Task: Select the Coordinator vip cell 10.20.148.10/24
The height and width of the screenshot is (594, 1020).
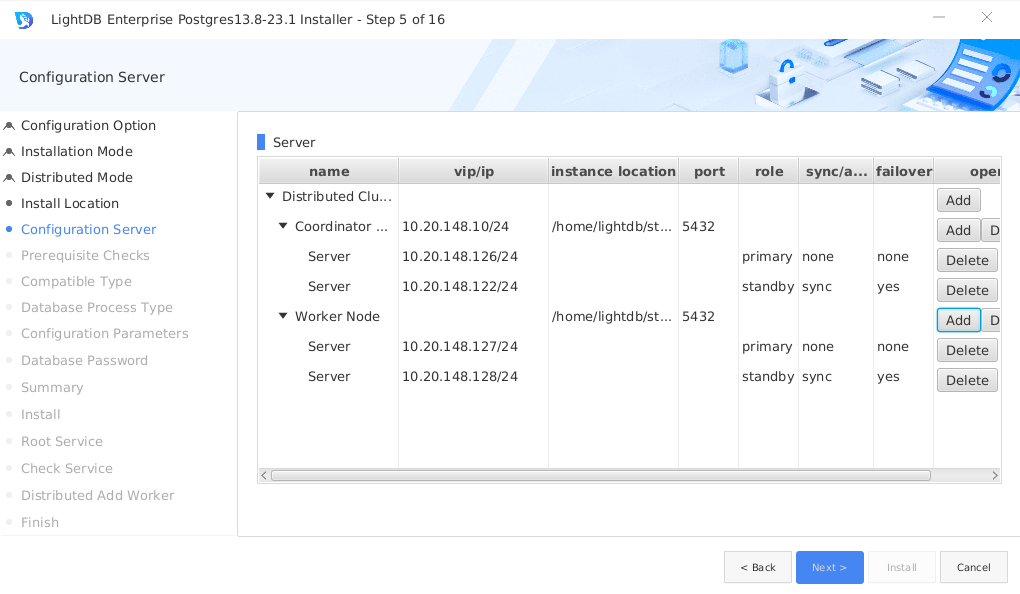Action: point(474,226)
